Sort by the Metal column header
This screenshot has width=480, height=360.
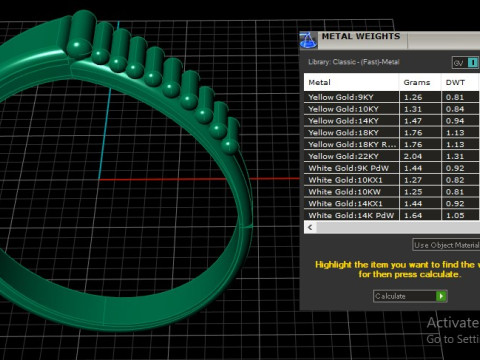point(351,82)
